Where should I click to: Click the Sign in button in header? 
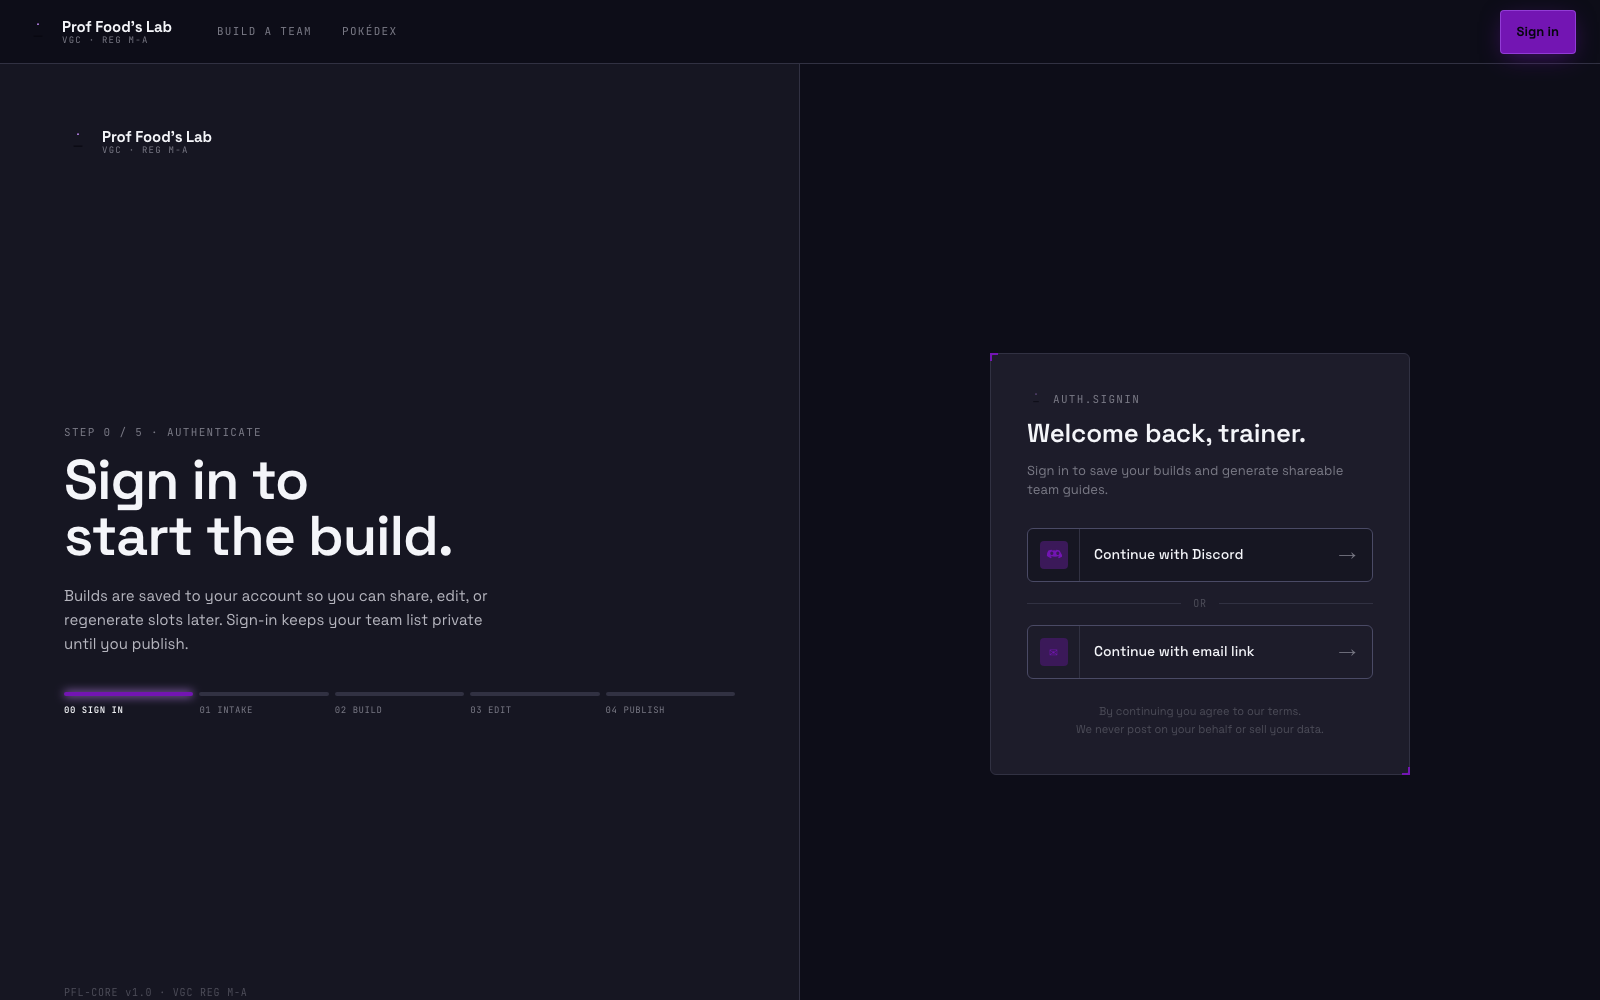1537,32
